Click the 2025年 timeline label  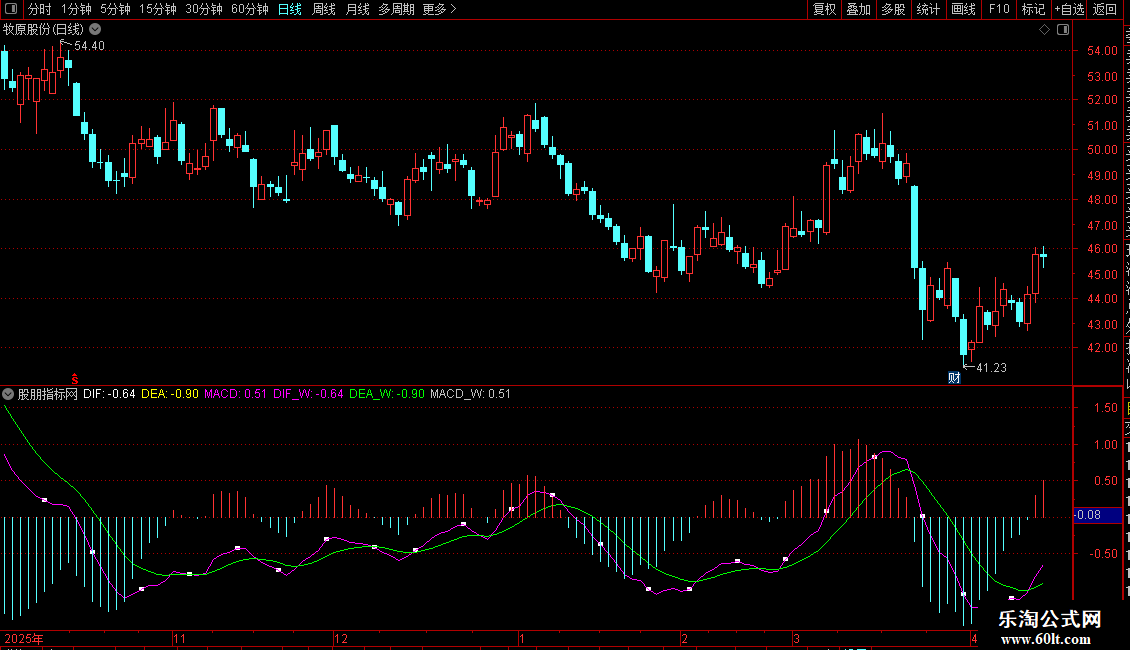pos(24,638)
